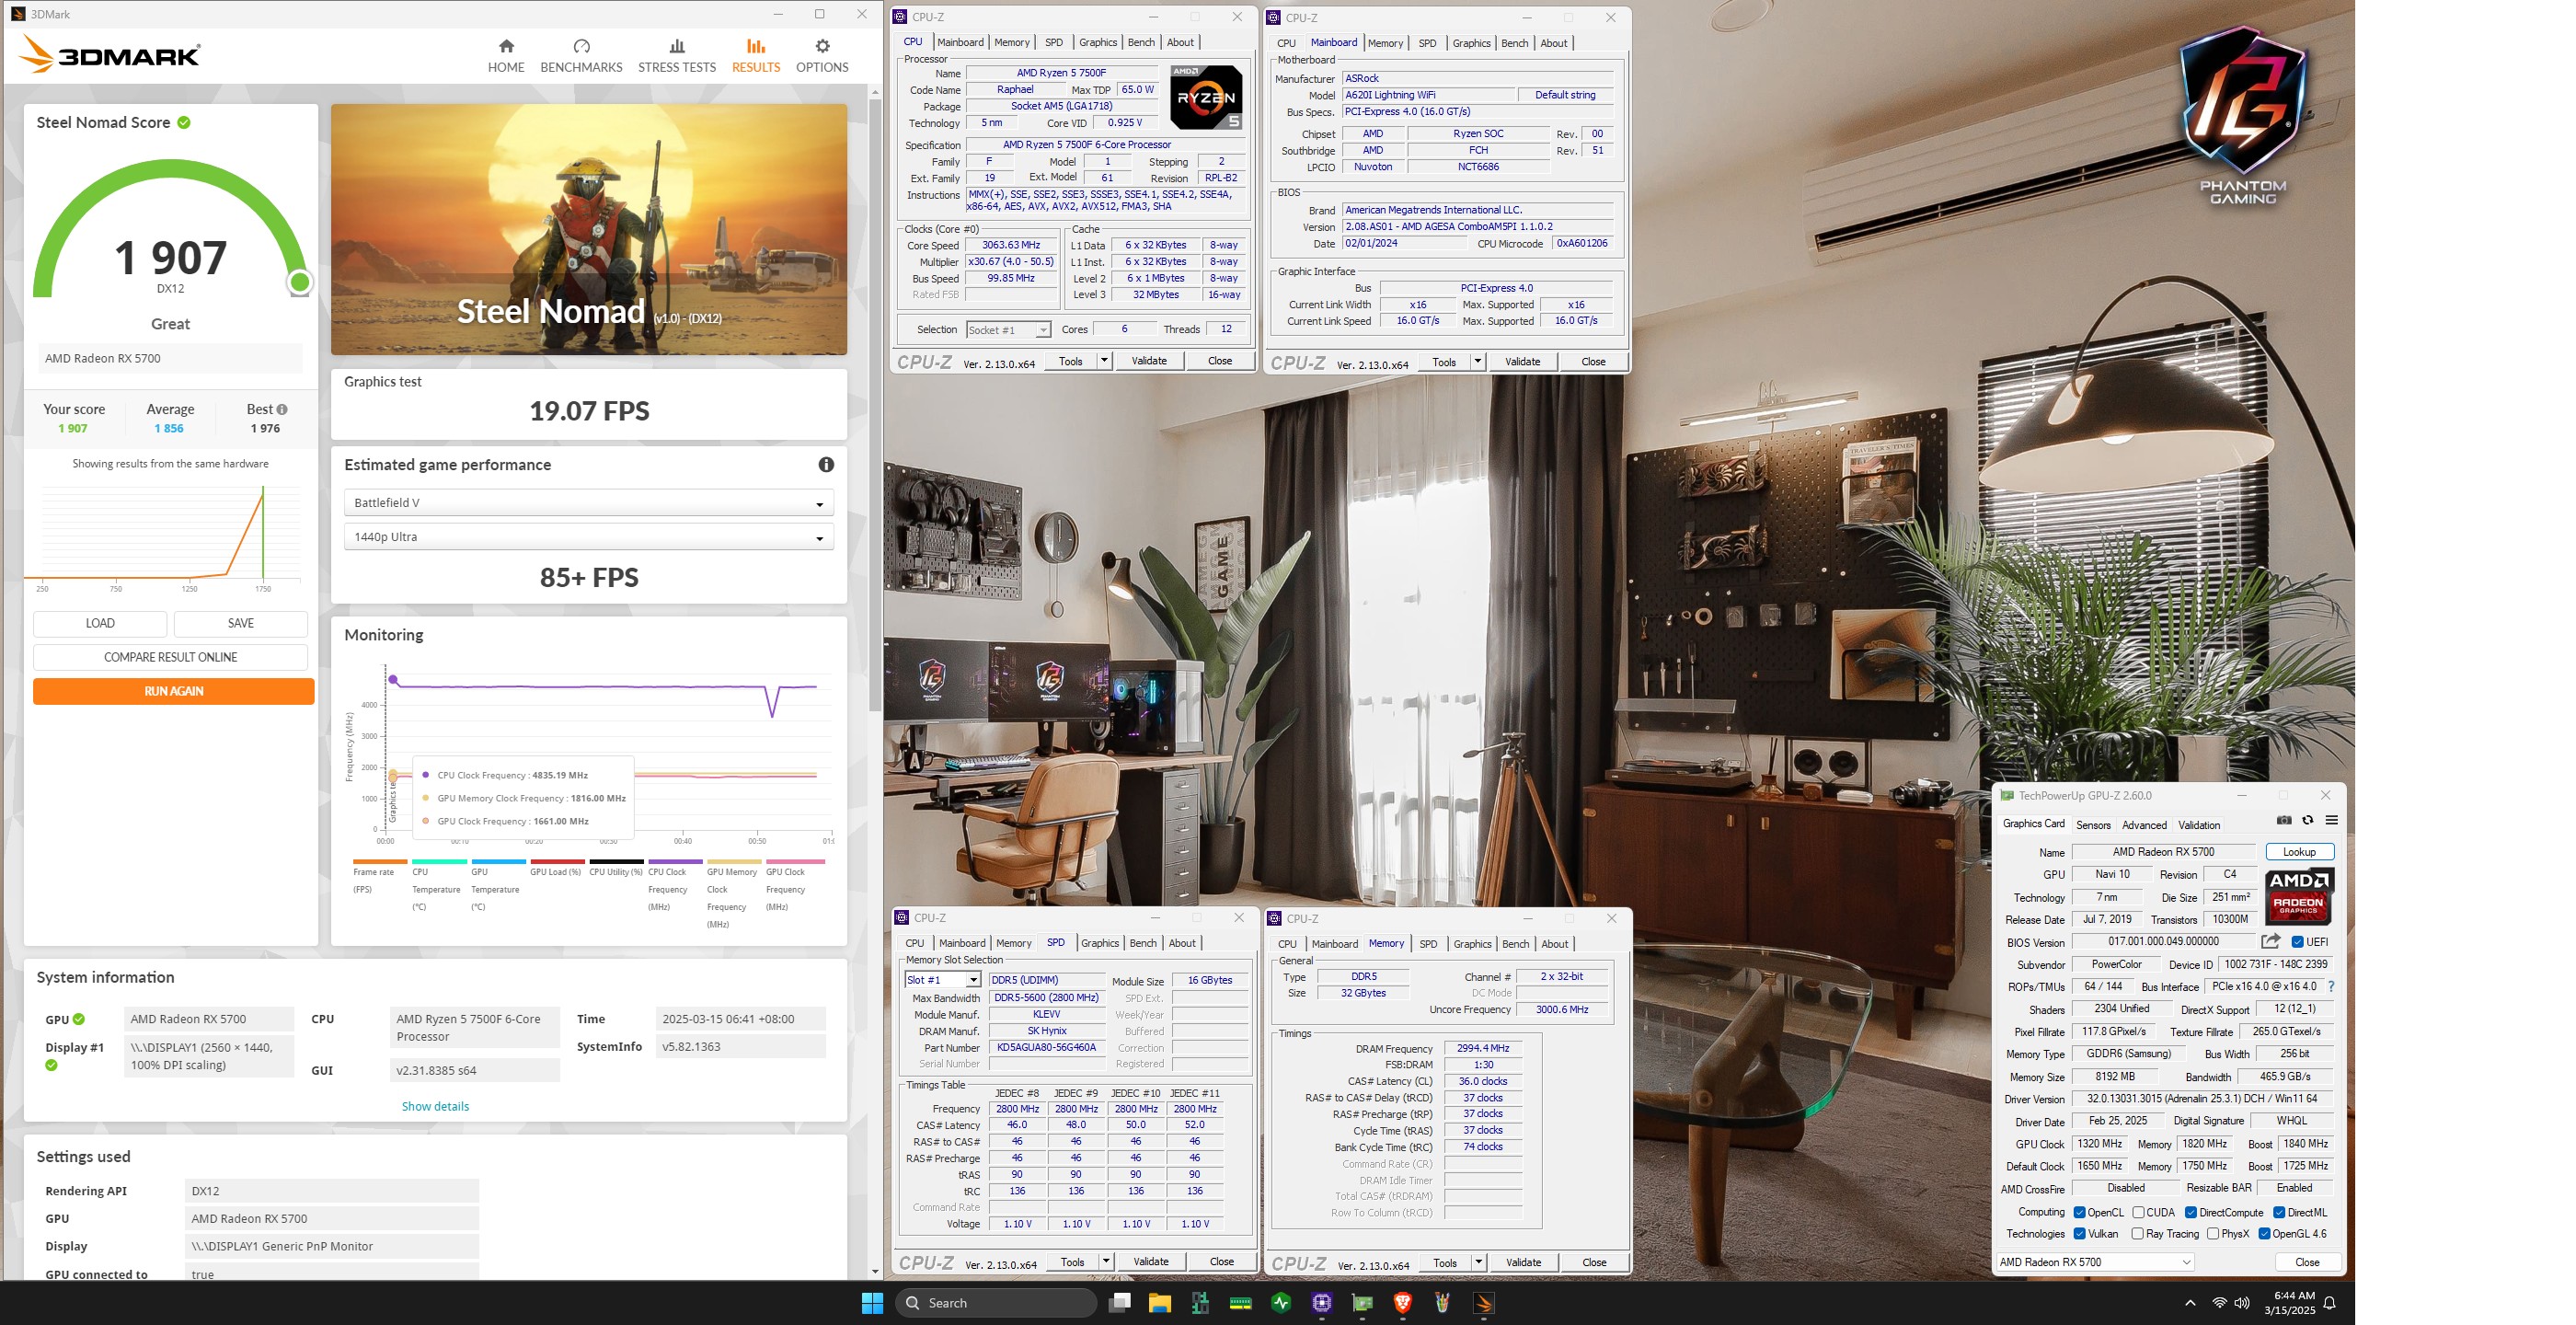Click the orange RUN AGAIN button
This screenshot has width=2576, height=1325.
[173, 691]
